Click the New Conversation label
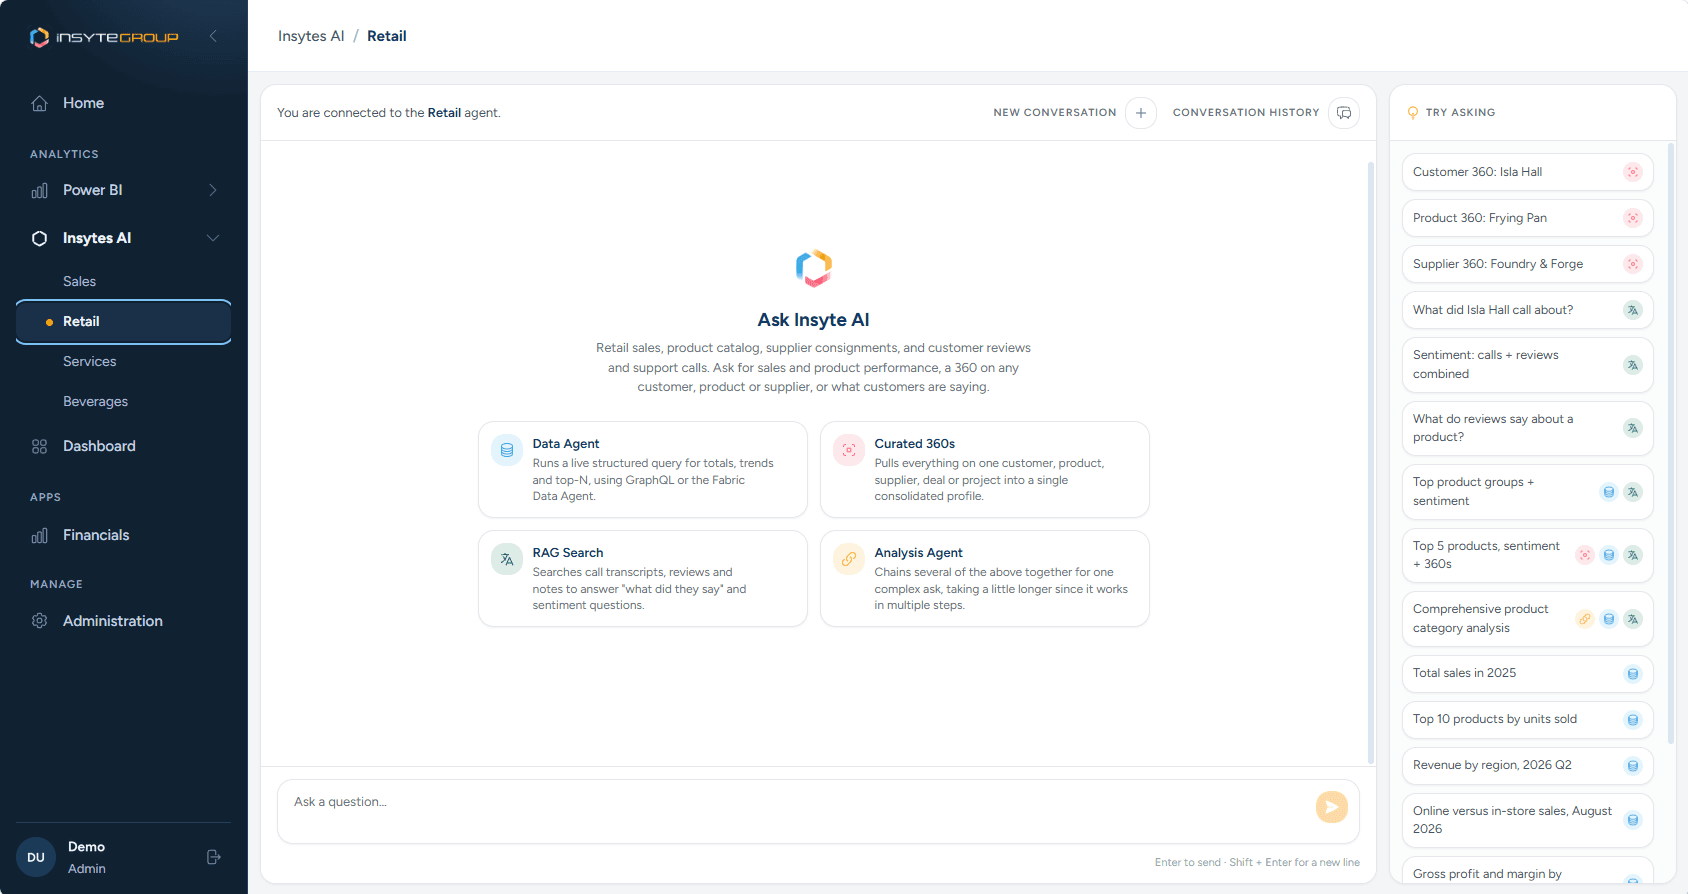 tap(1055, 113)
